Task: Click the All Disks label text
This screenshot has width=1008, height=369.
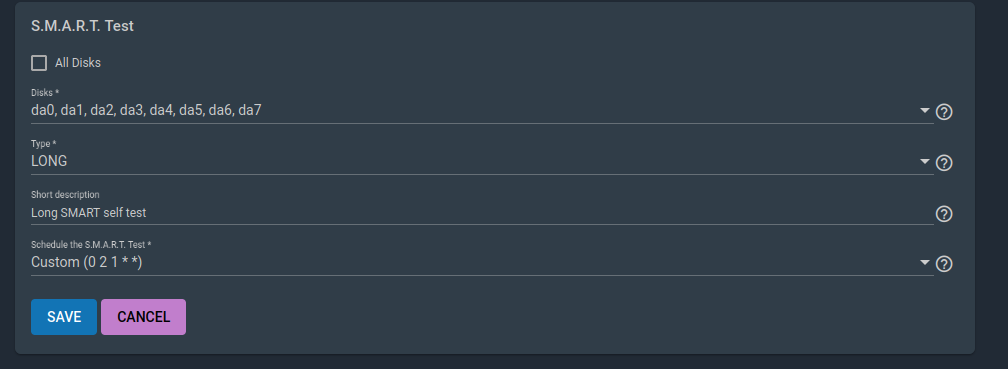Action: (78, 63)
